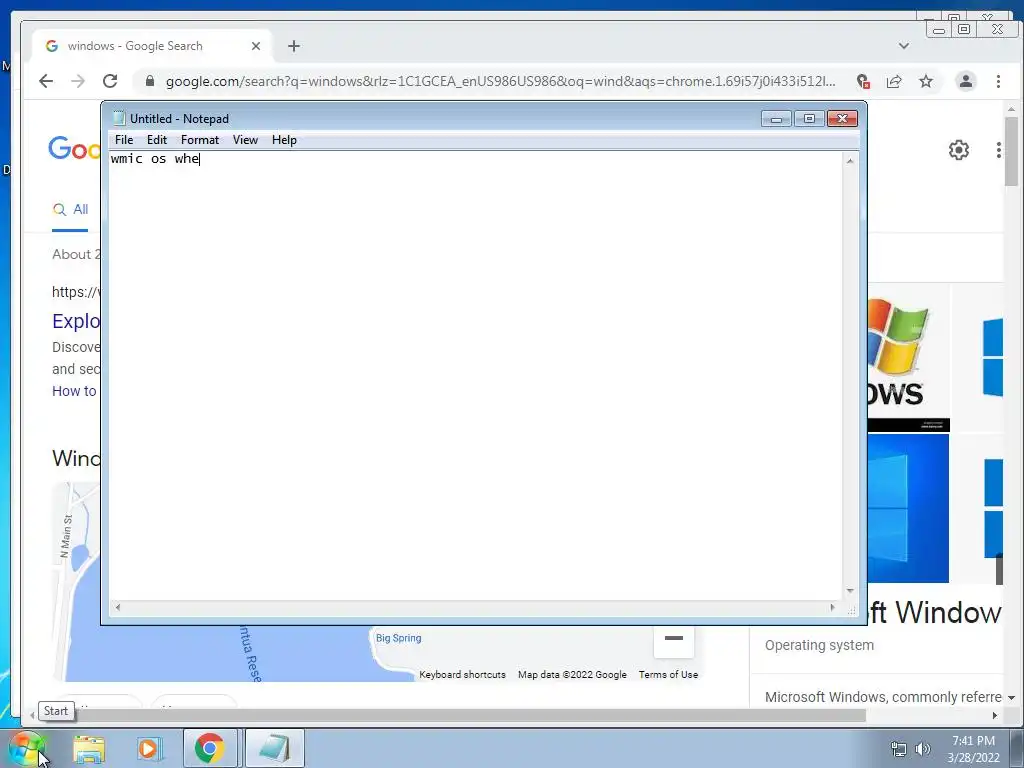The image size is (1024, 768).
Task: Click the volume speaker icon in tray
Action: coord(923,749)
